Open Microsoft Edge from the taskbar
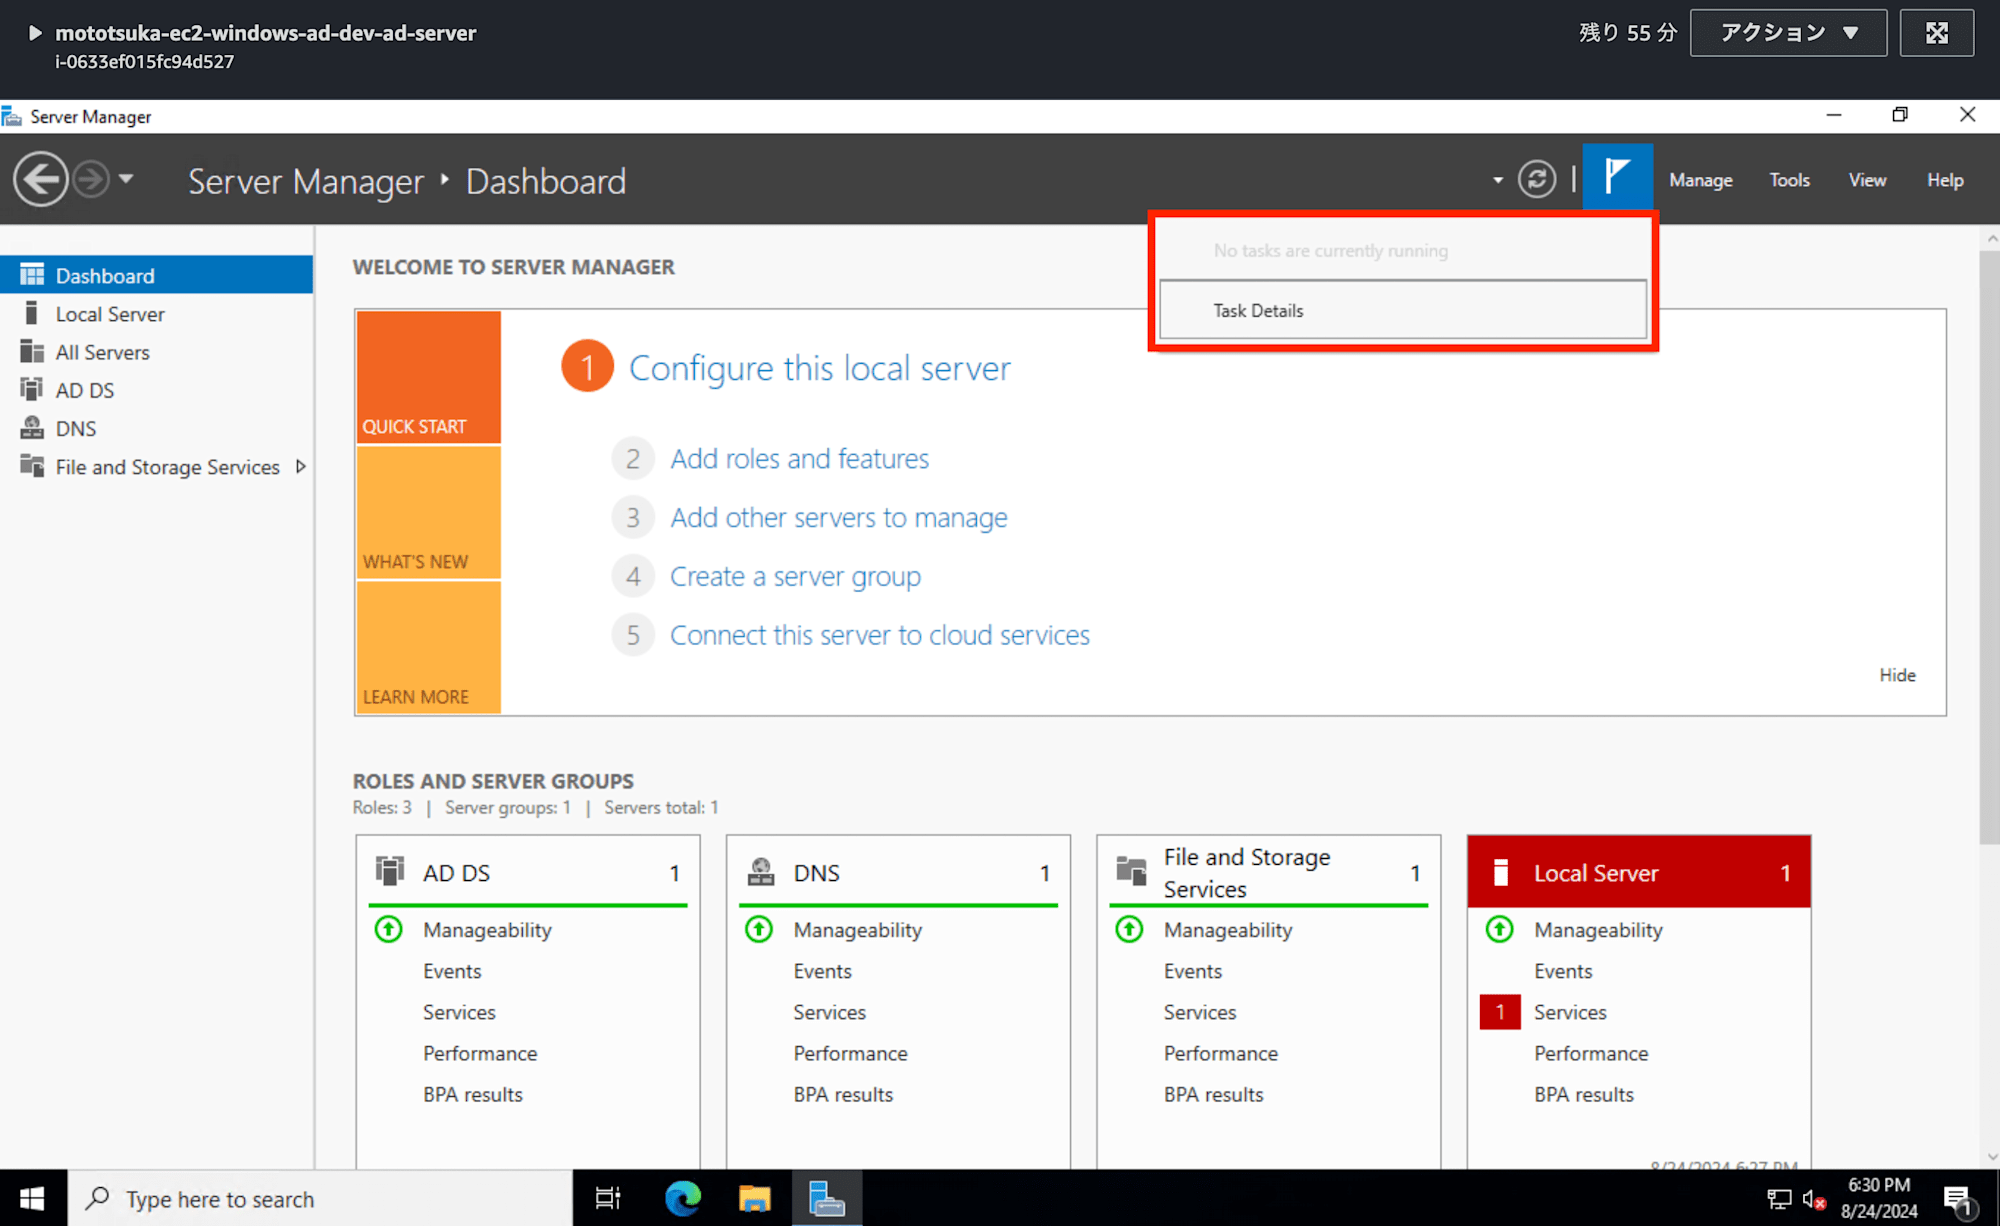2000x1226 pixels. [683, 1198]
